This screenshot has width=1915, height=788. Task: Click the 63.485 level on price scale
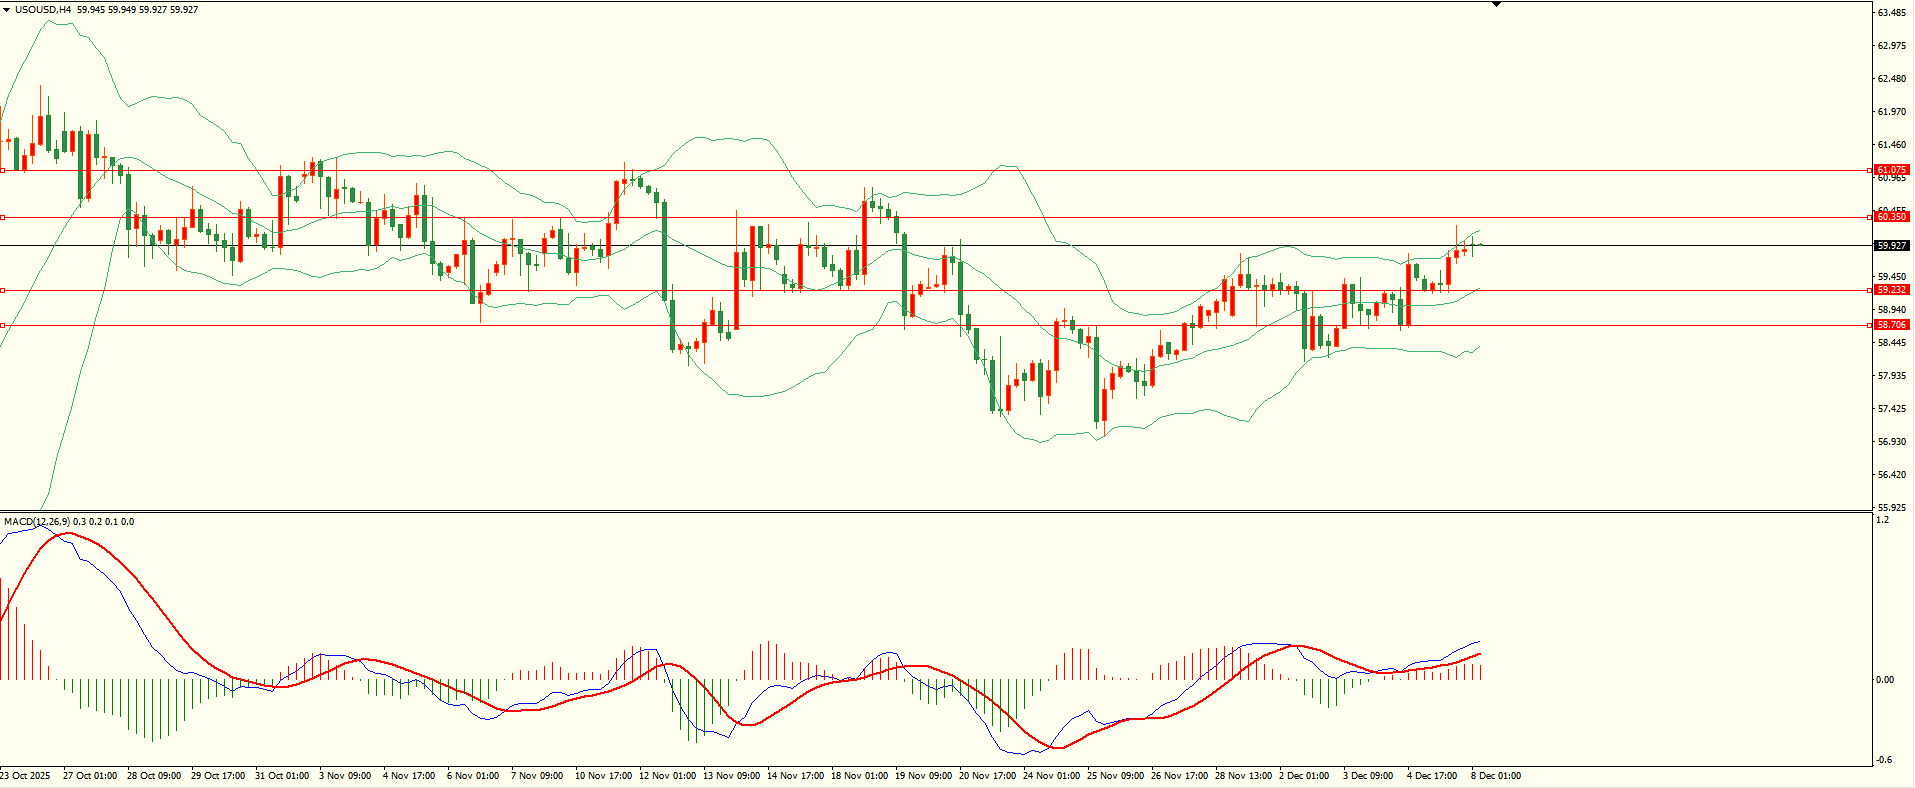[1890, 13]
